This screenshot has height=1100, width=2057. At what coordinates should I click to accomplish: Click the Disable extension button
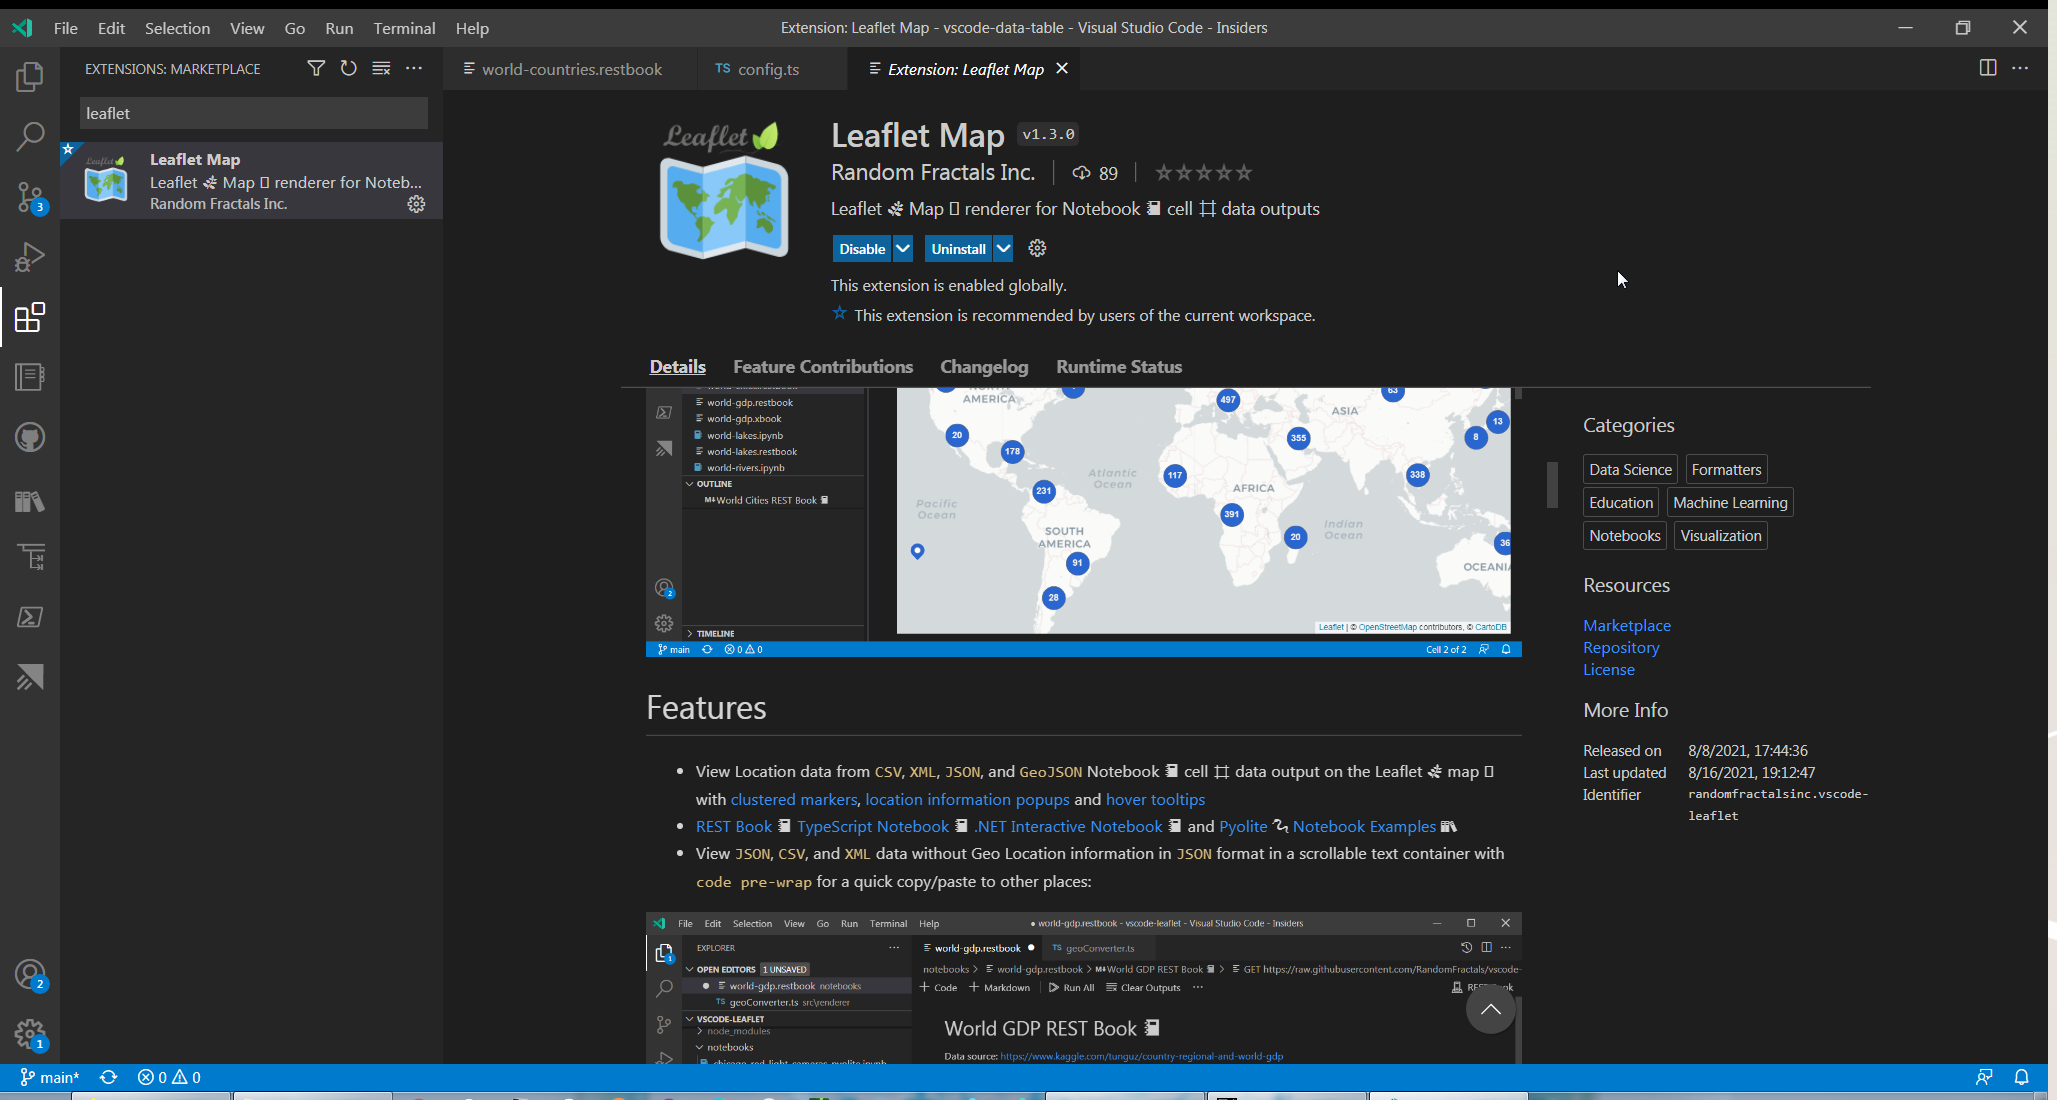coord(861,248)
